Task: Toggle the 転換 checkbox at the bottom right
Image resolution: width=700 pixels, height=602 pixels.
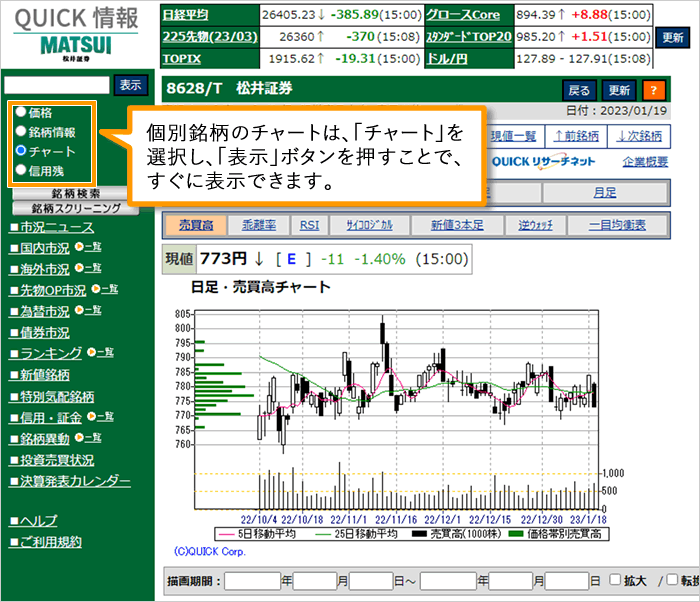Action: (672, 580)
